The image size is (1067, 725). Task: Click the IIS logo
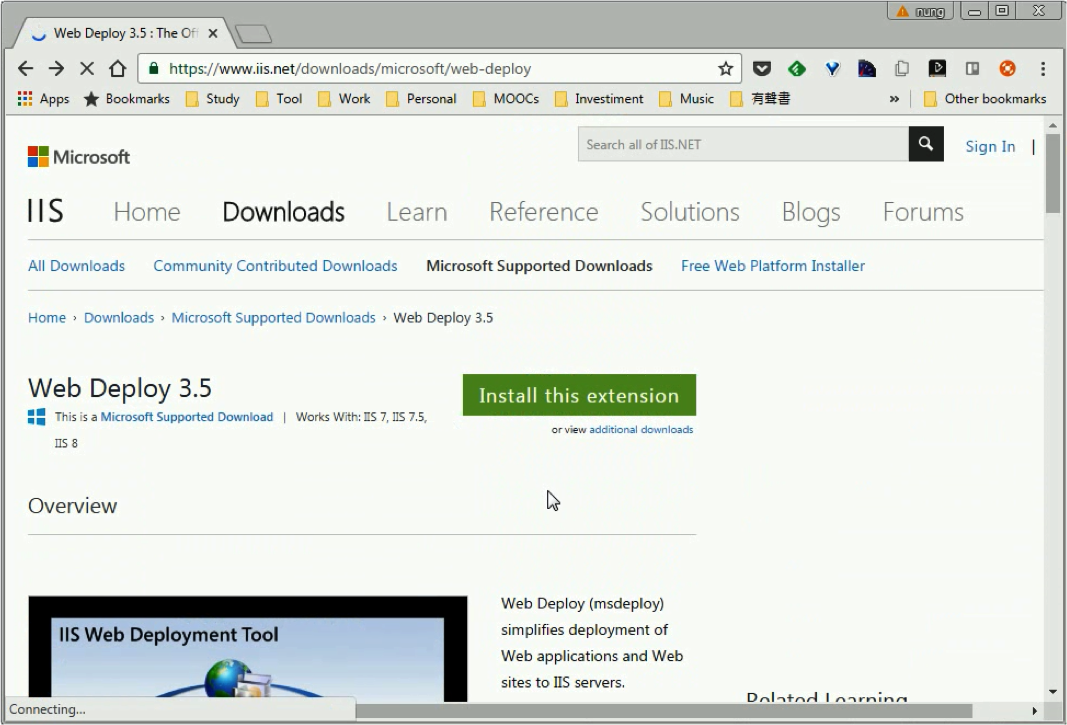coord(46,212)
